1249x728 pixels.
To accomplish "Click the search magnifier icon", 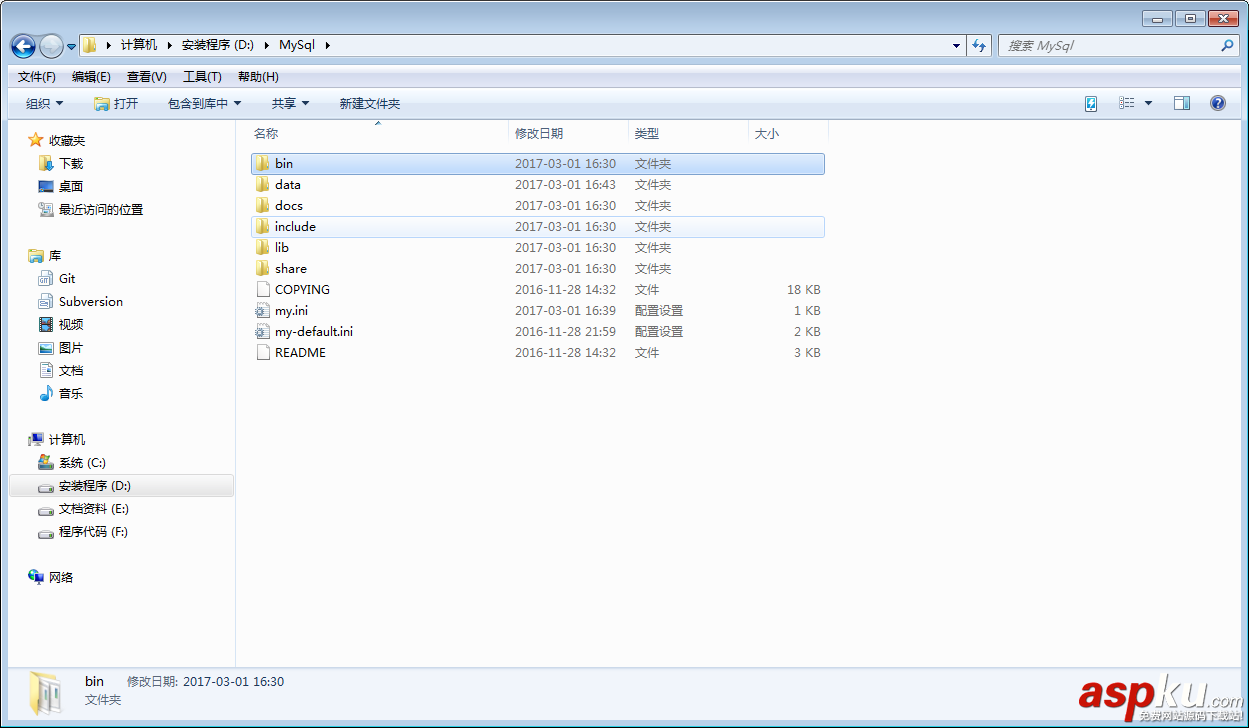I will coord(1227,46).
